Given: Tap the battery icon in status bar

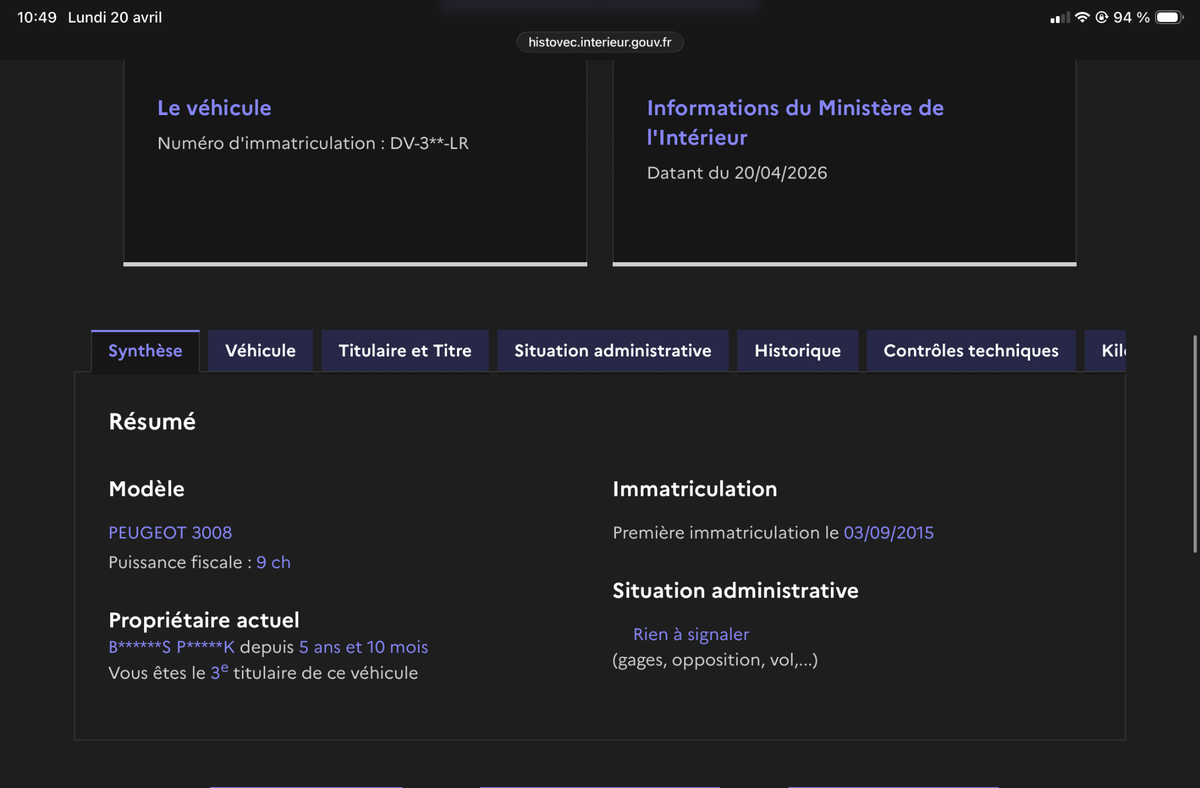Looking at the screenshot, I should 1169,18.
